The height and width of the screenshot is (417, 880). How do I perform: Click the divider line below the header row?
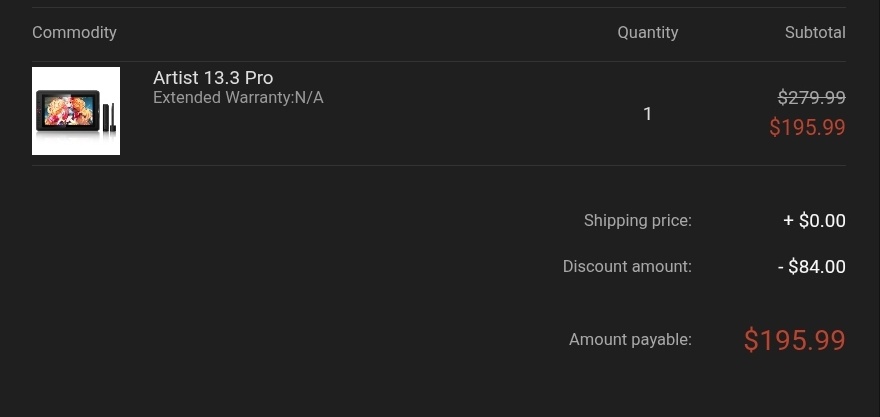click(439, 61)
